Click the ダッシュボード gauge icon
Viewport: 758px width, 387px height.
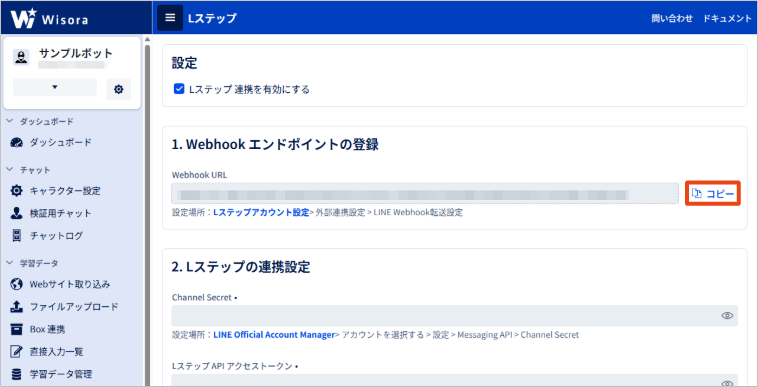pos(16,143)
